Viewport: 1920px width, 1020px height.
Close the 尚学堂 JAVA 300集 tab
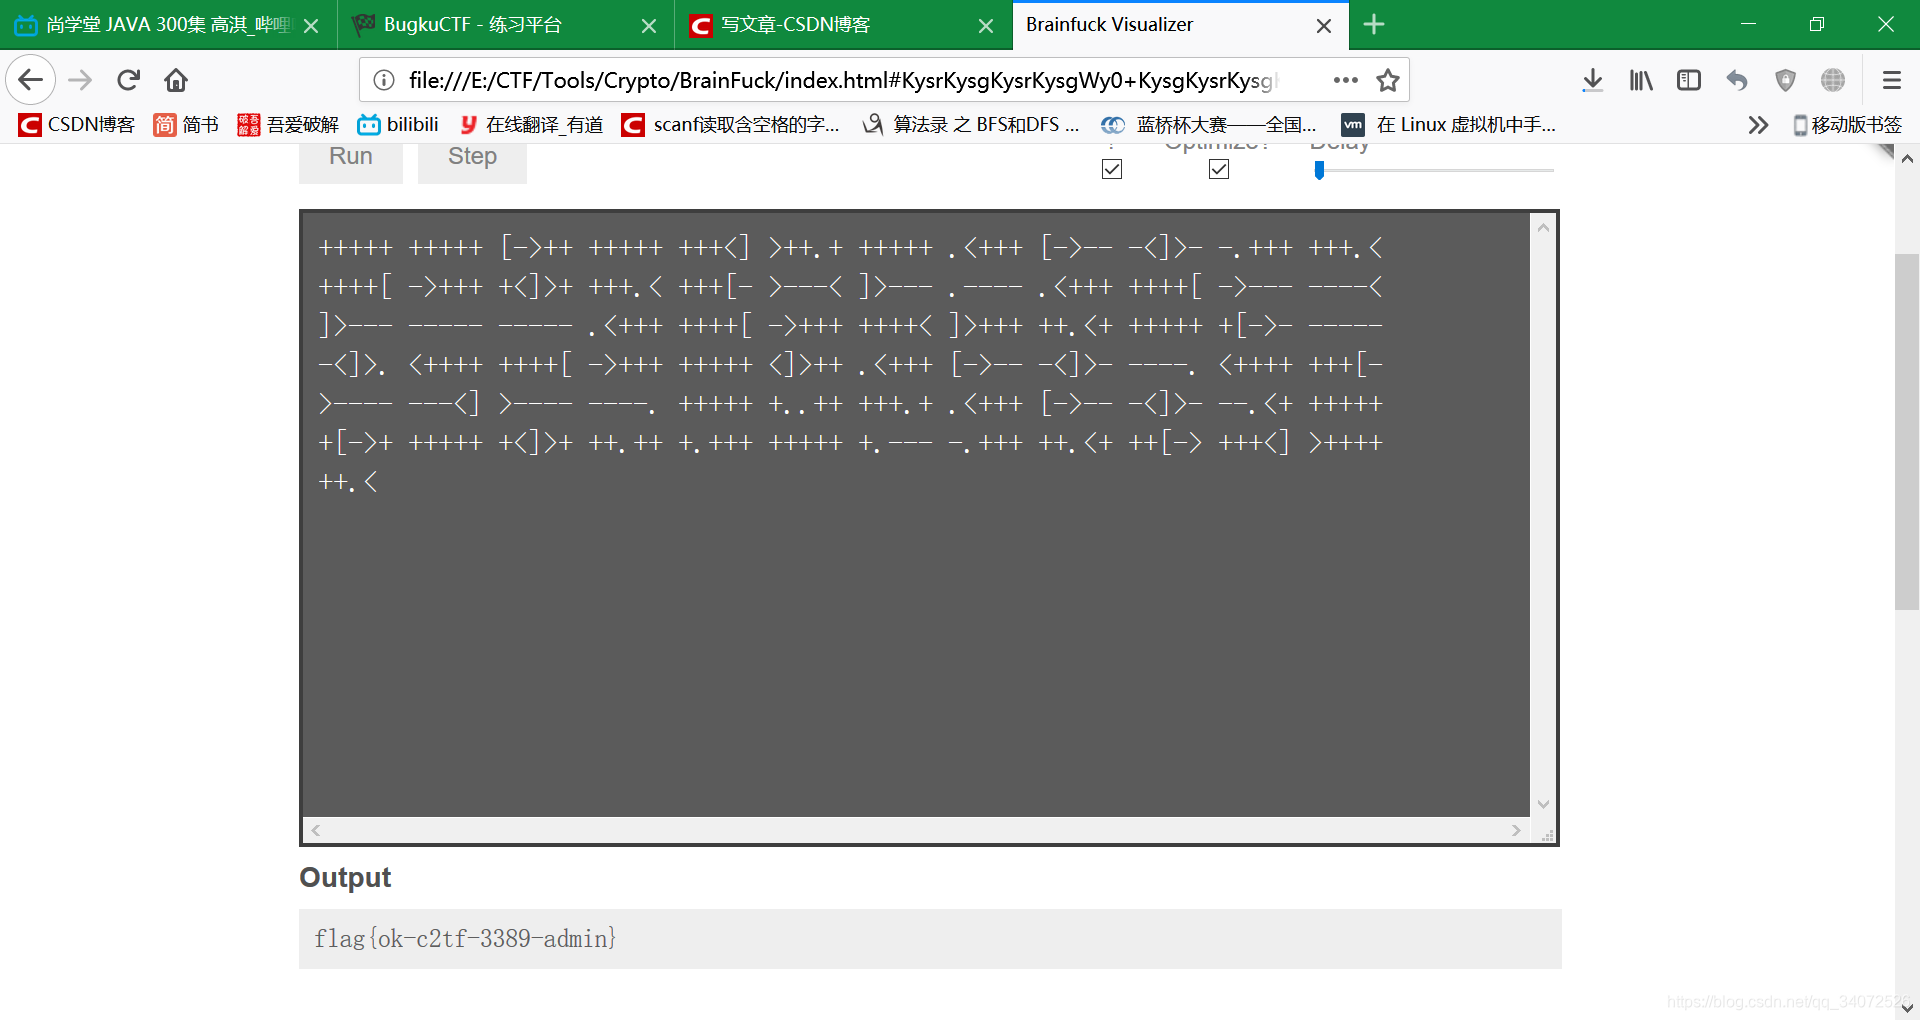[x=311, y=26]
